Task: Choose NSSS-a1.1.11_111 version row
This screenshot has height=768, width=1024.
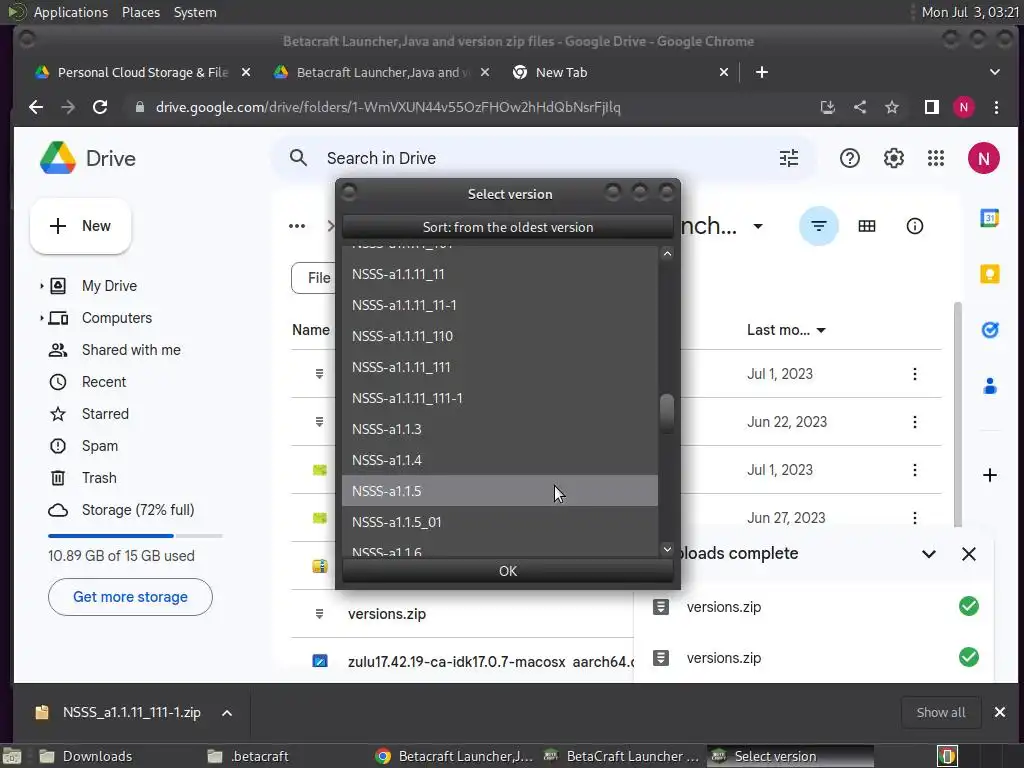Action: pos(500,367)
